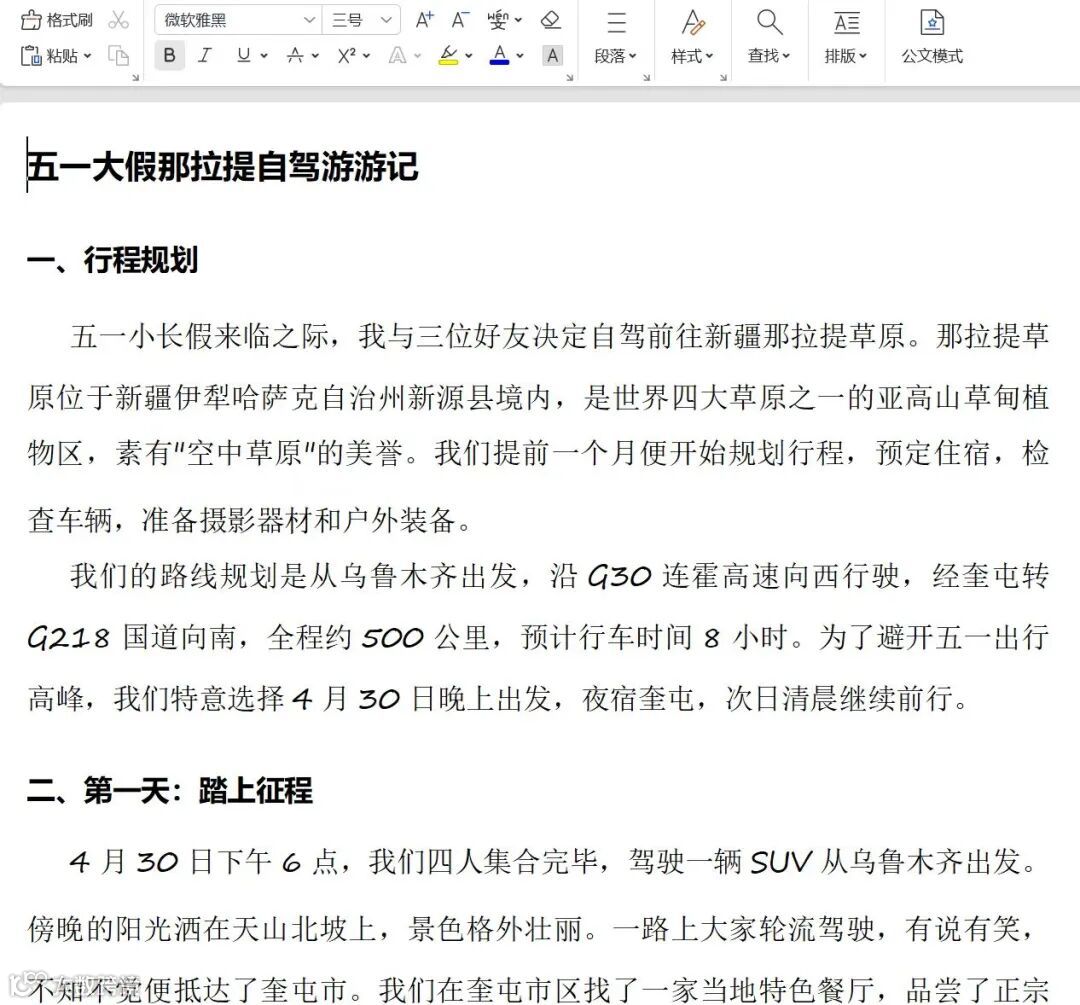Open the strikethrough options dropdown arrow

click(315, 56)
